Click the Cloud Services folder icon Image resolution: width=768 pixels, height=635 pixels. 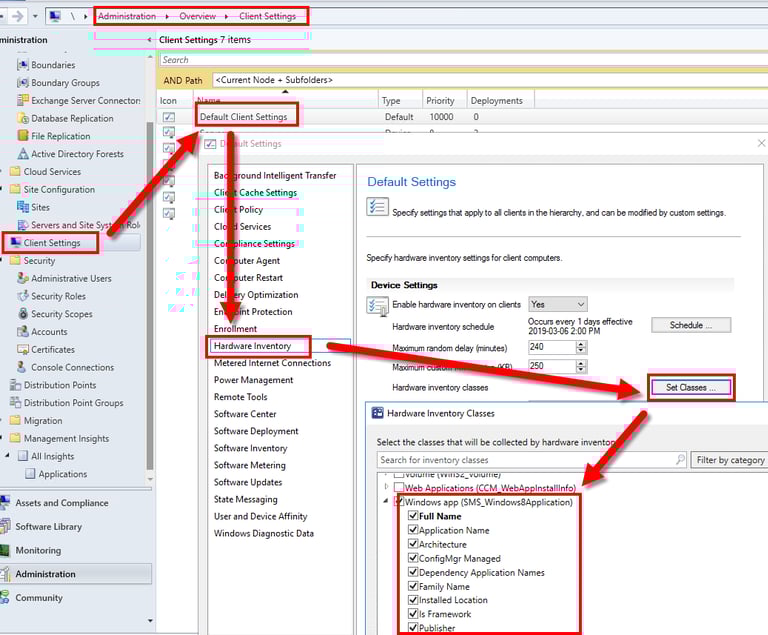coord(15,171)
